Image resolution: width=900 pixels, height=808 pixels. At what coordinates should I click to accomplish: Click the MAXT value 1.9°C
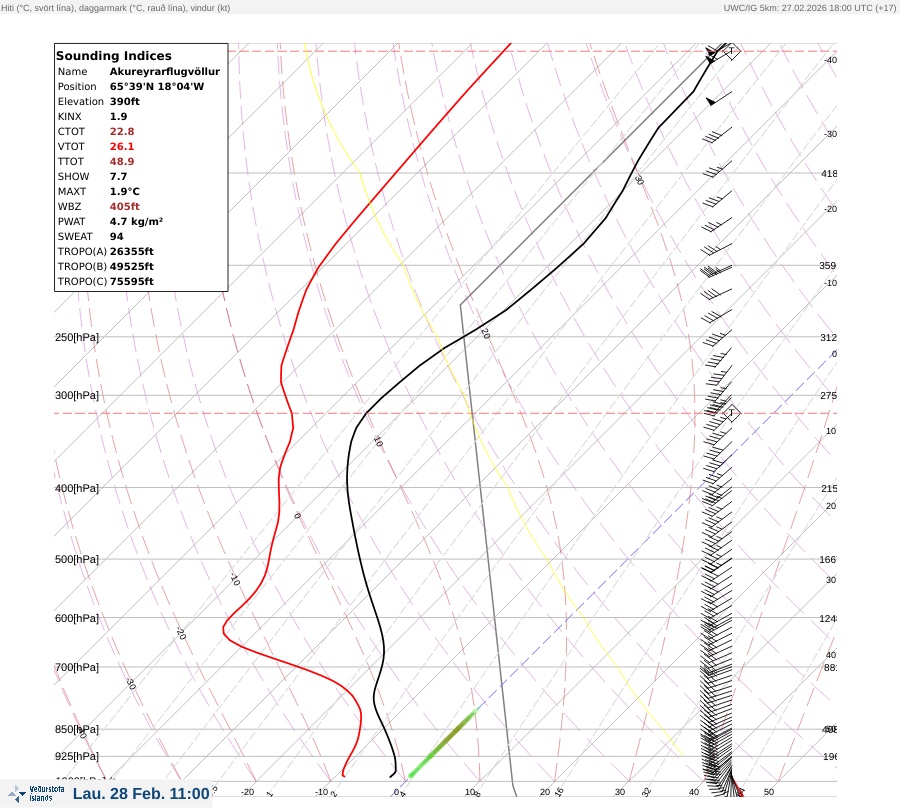(125, 191)
